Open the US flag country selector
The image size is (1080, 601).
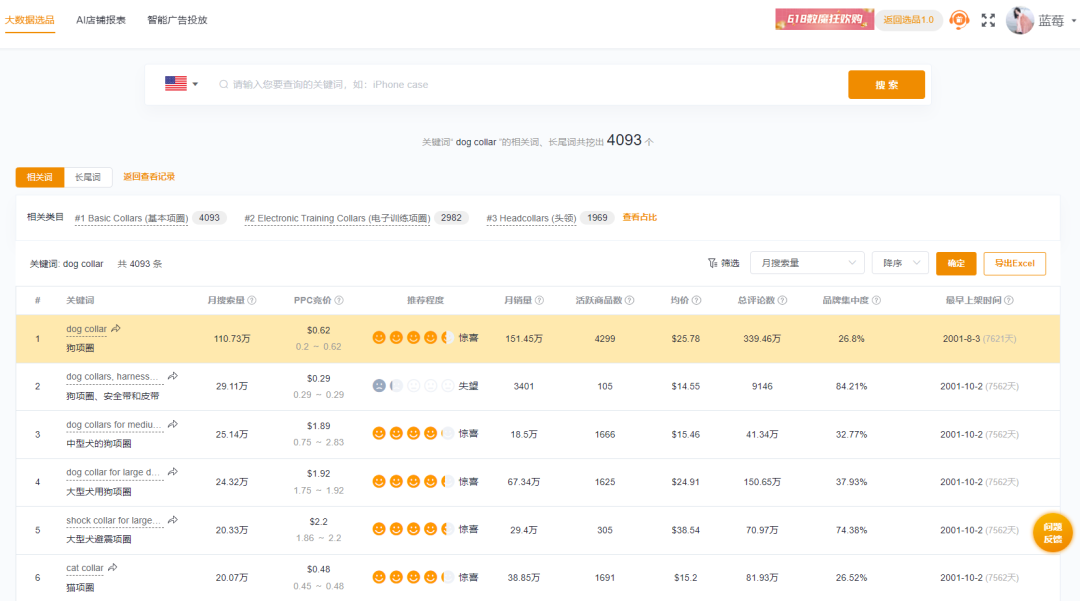(181, 84)
